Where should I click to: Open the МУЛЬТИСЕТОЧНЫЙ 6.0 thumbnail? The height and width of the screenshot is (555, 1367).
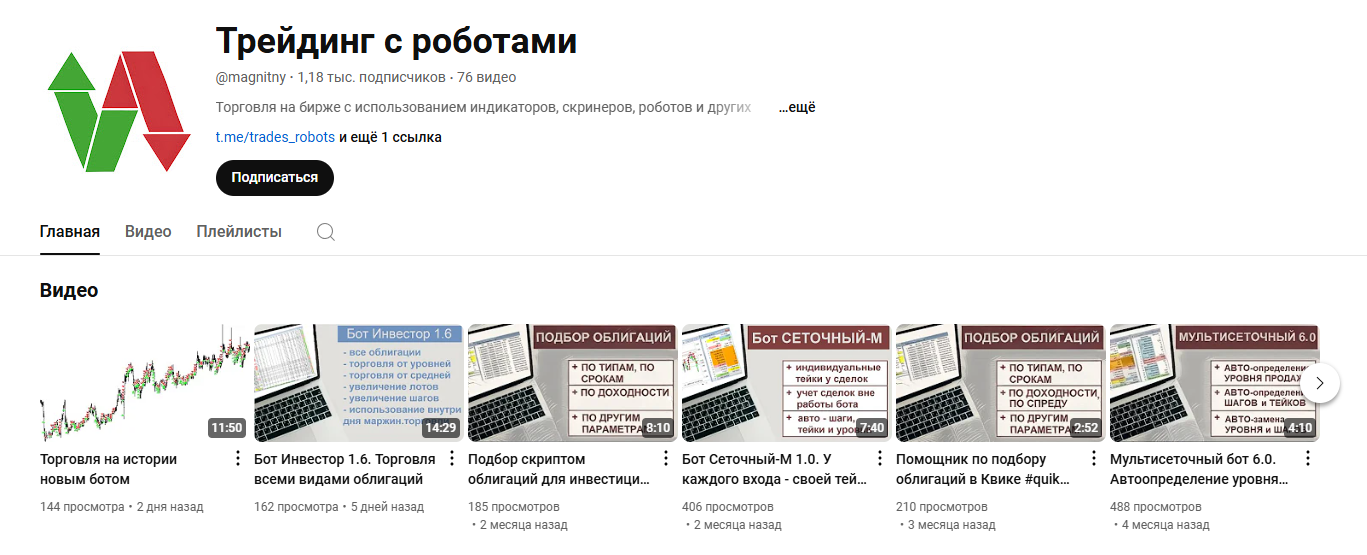pyautogui.click(x=1214, y=383)
